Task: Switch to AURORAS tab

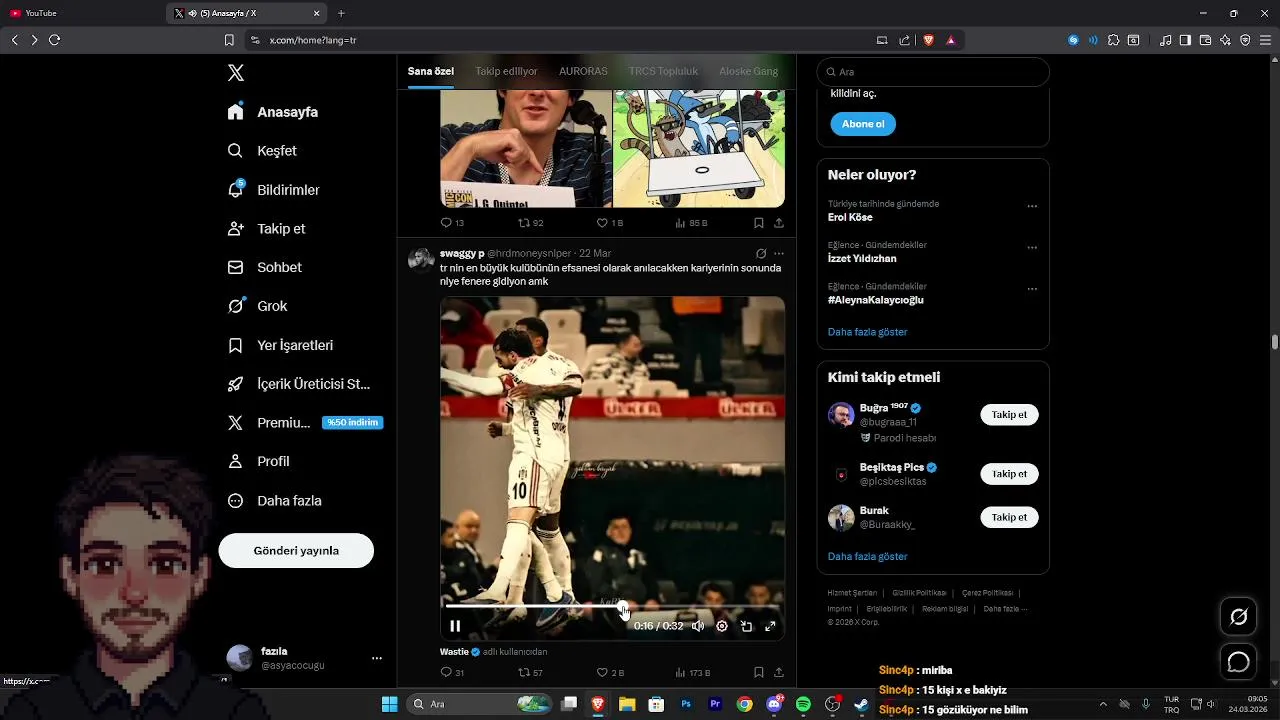Action: pos(583,72)
